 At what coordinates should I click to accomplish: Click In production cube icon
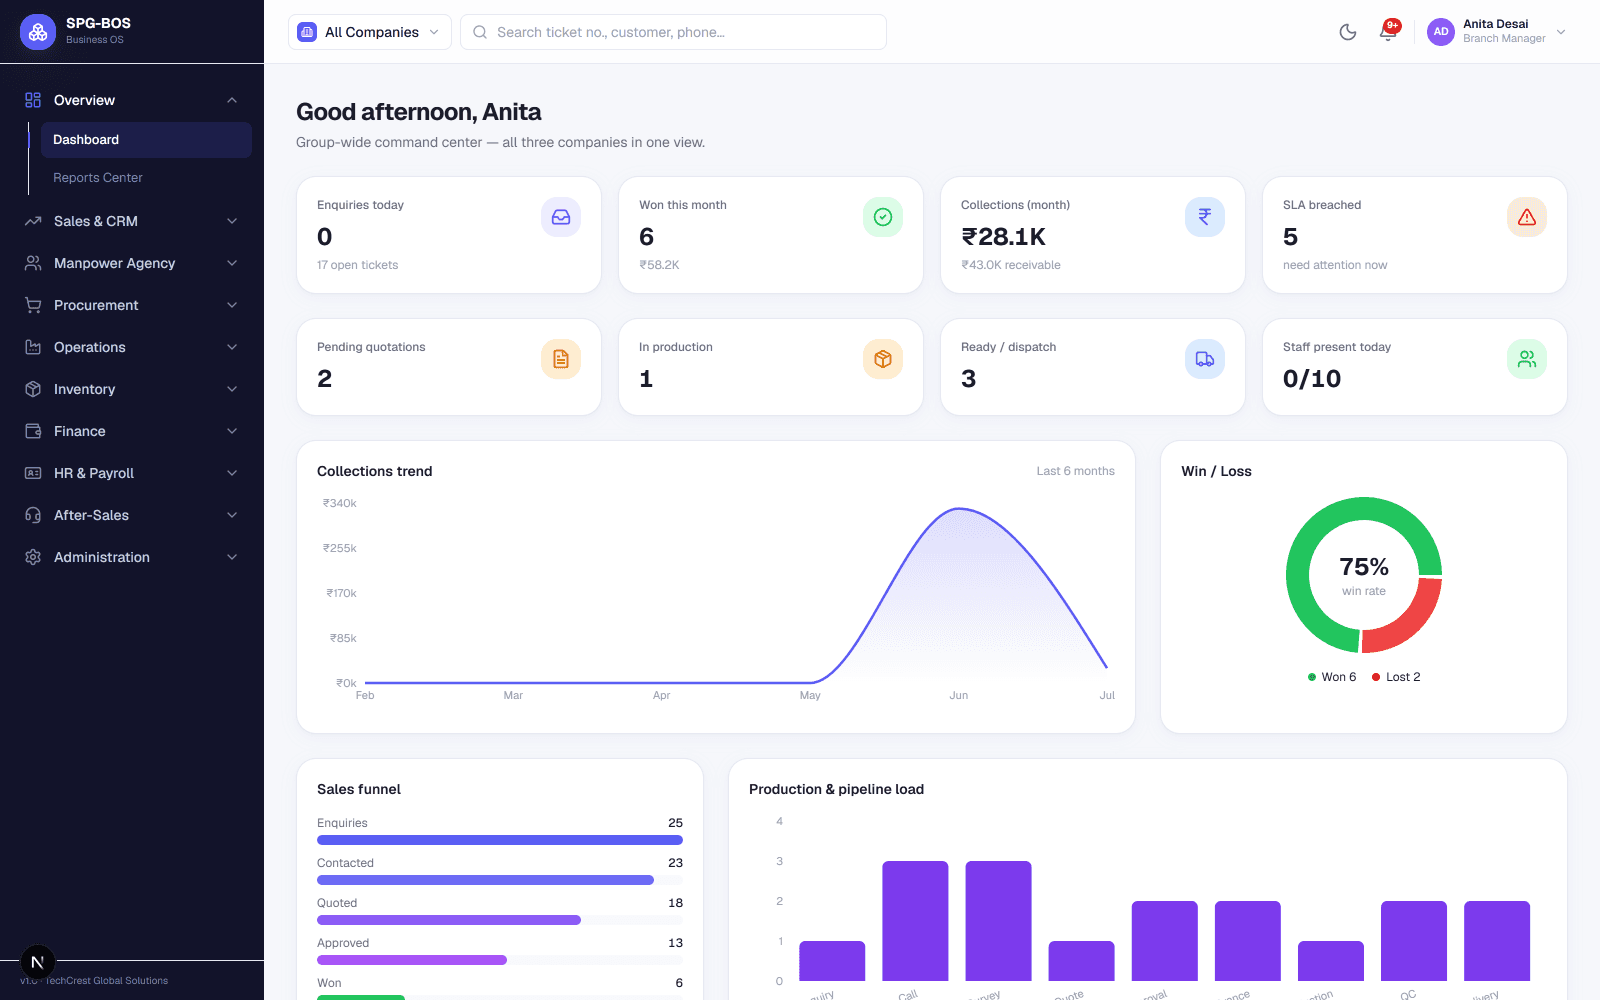tap(883, 359)
